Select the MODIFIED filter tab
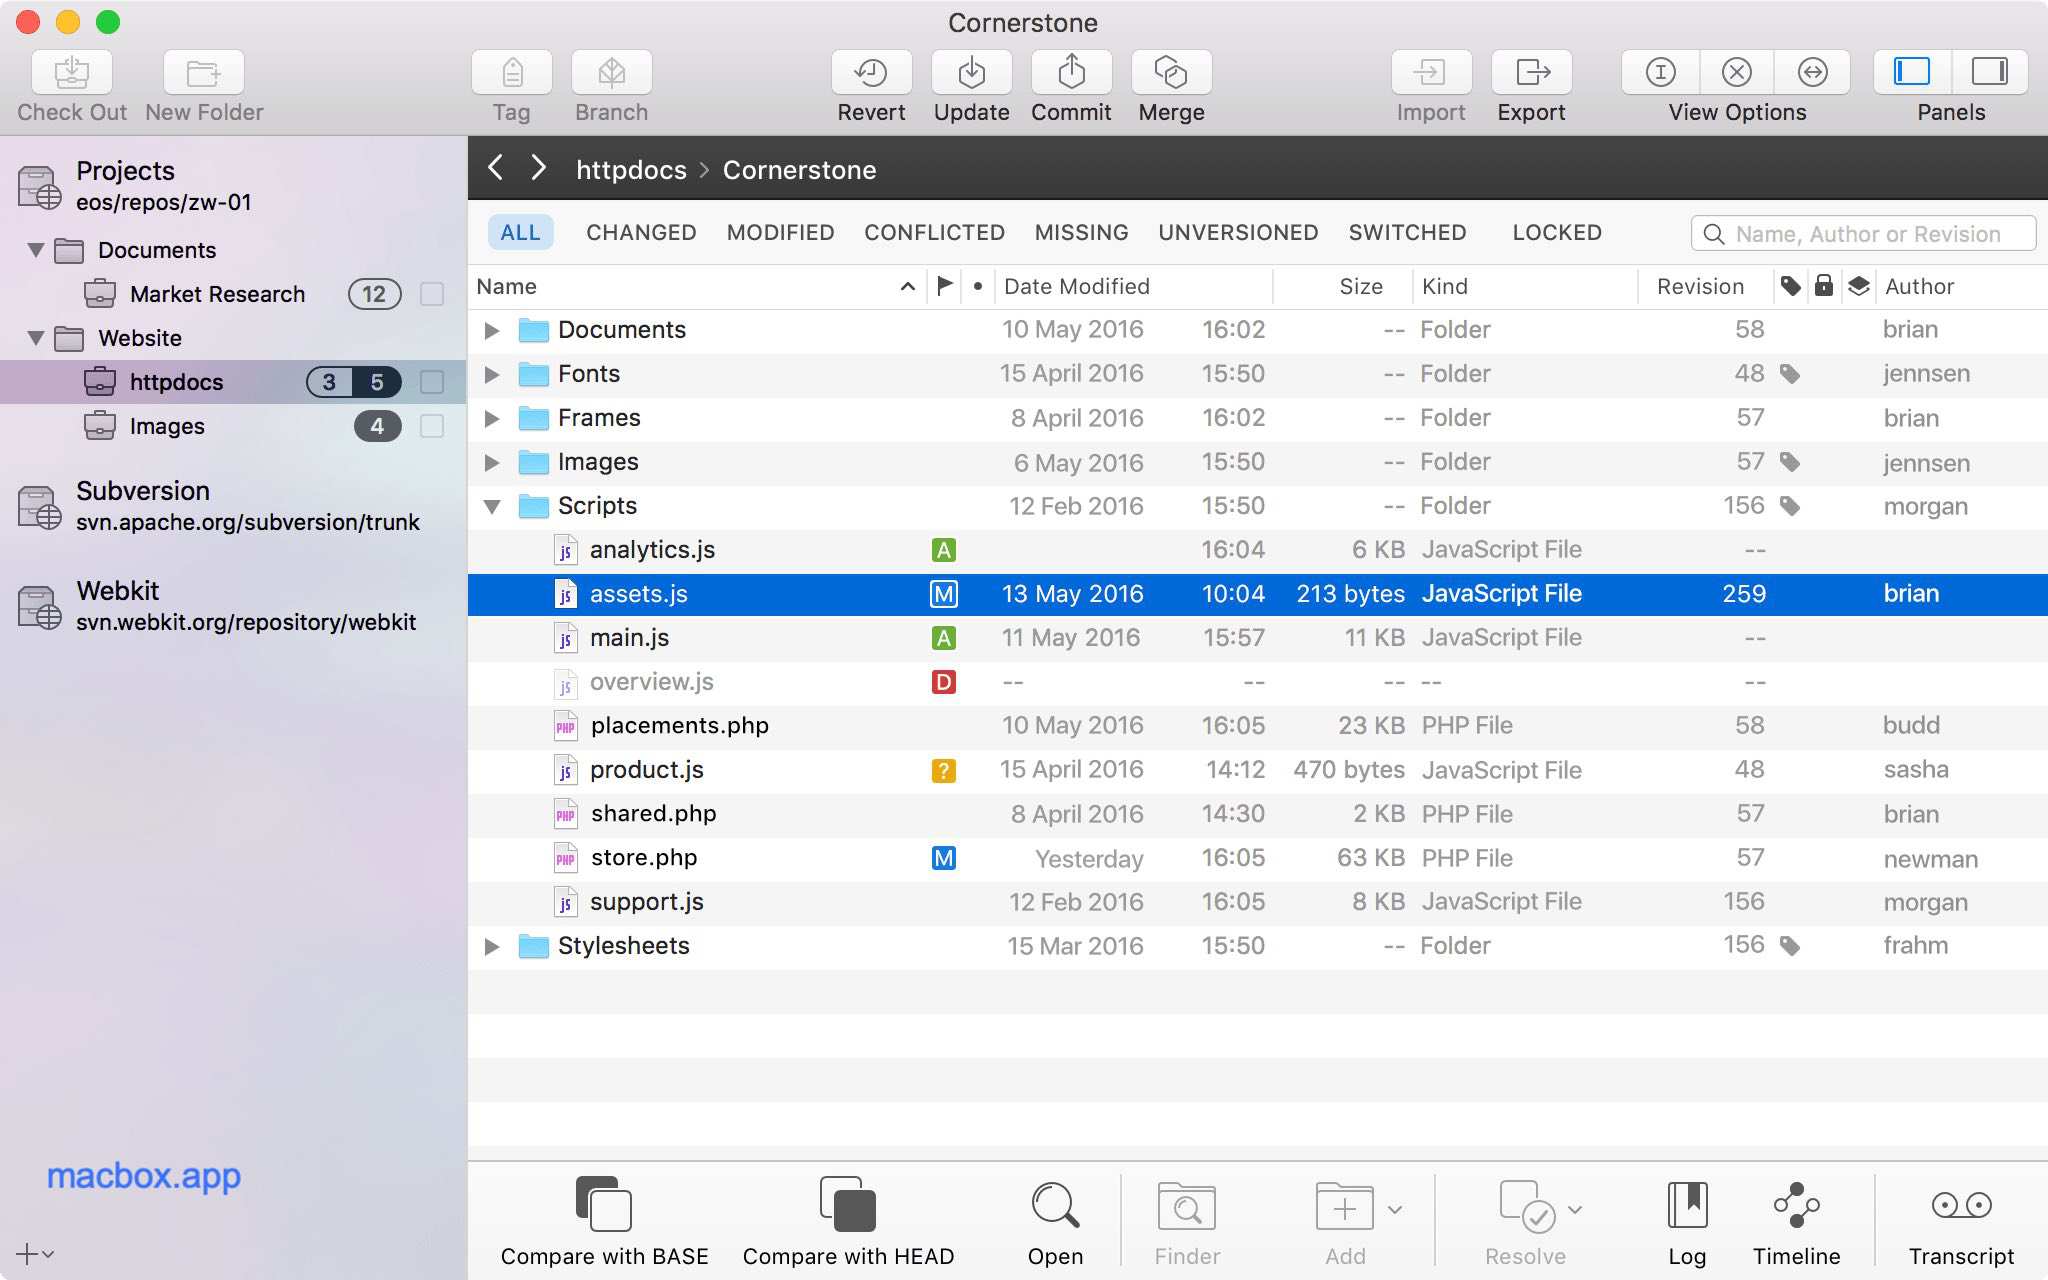This screenshot has width=2048, height=1280. 780,232
